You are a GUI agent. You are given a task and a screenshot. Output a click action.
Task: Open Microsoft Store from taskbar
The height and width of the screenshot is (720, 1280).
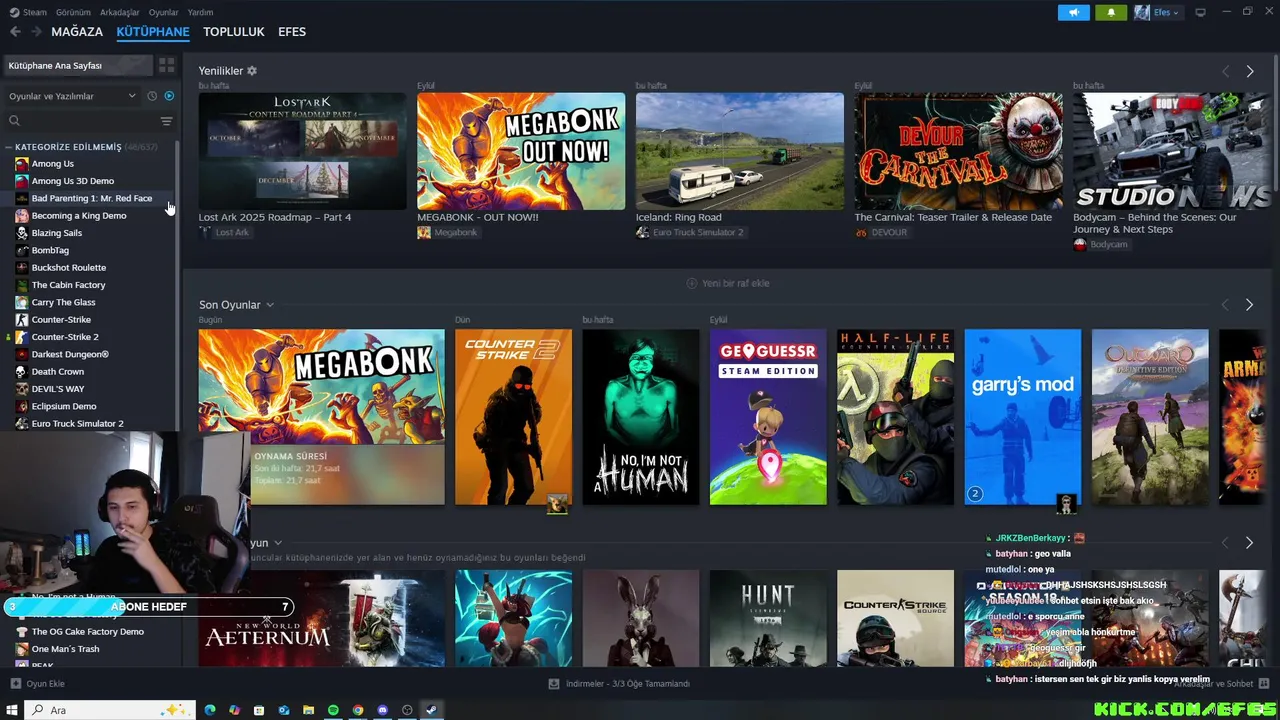point(259,710)
